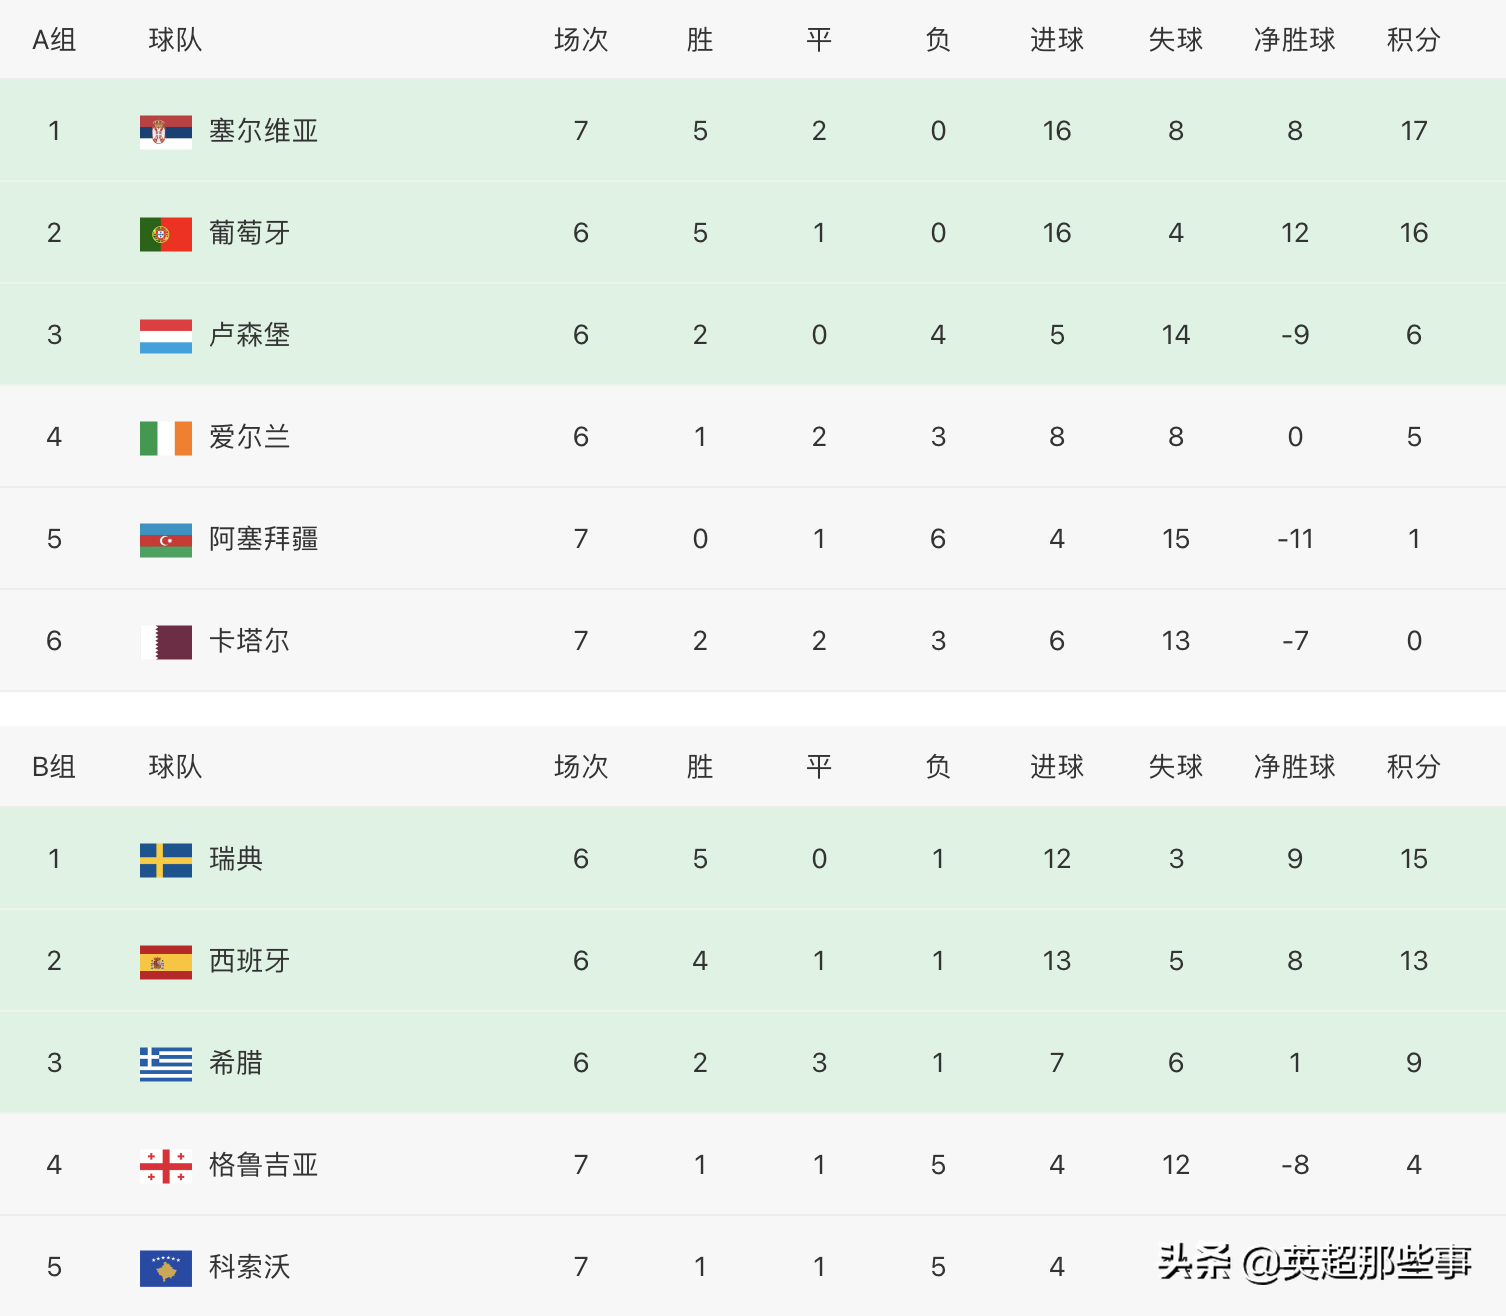Click the B组 group header
Viewport: 1506px width, 1316px height.
[54, 767]
